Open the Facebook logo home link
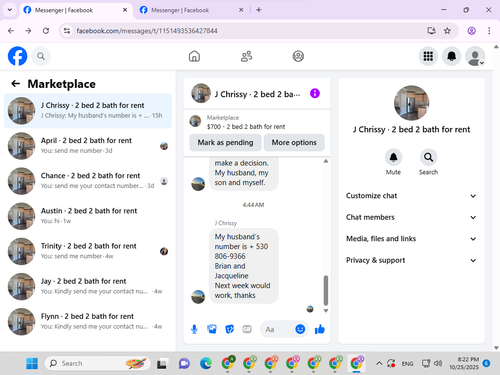 click(x=17, y=56)
